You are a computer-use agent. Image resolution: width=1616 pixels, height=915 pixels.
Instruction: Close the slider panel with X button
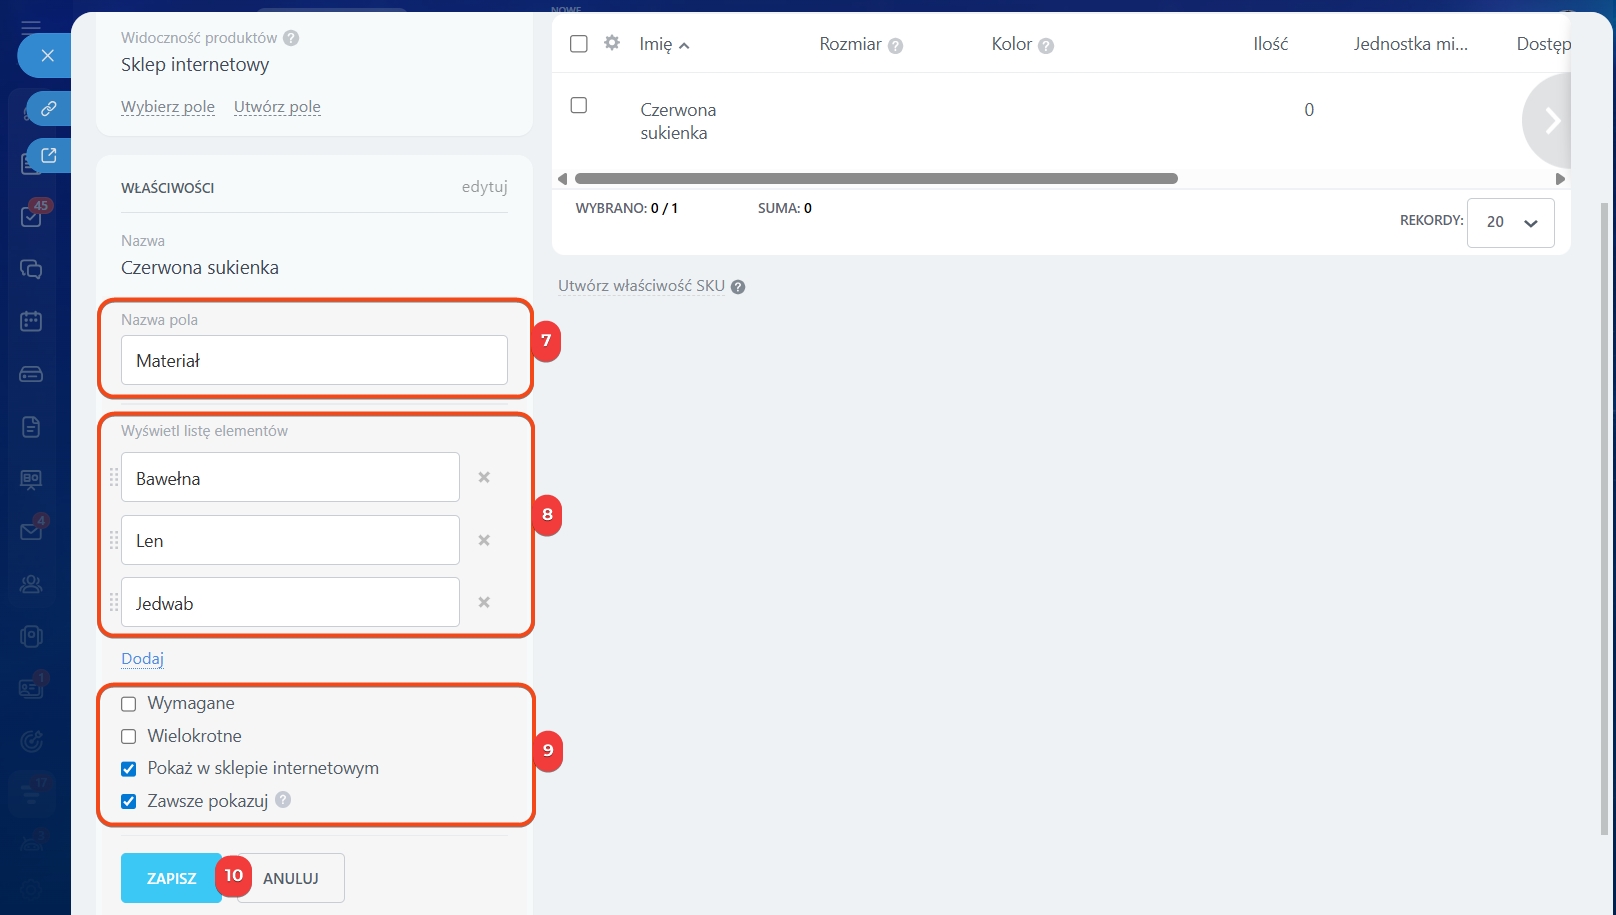[47, 56]
